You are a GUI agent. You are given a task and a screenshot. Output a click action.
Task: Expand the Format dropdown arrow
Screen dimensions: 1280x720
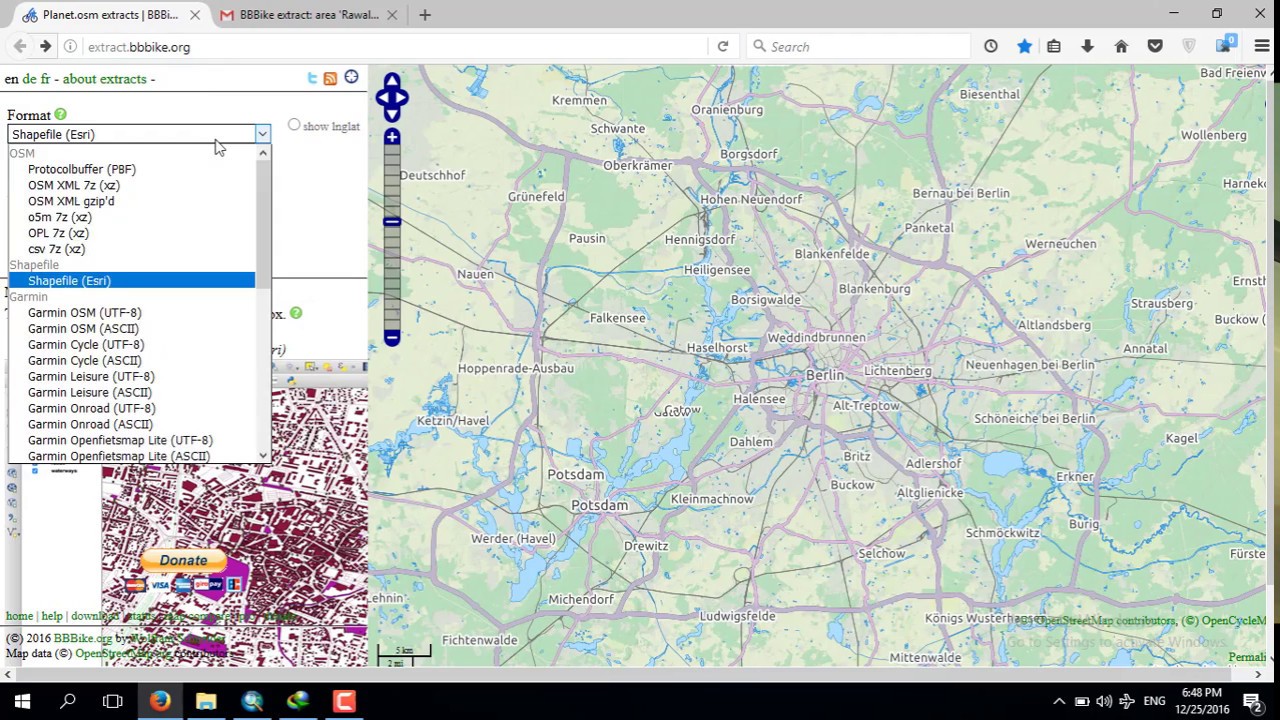[262, 134]
